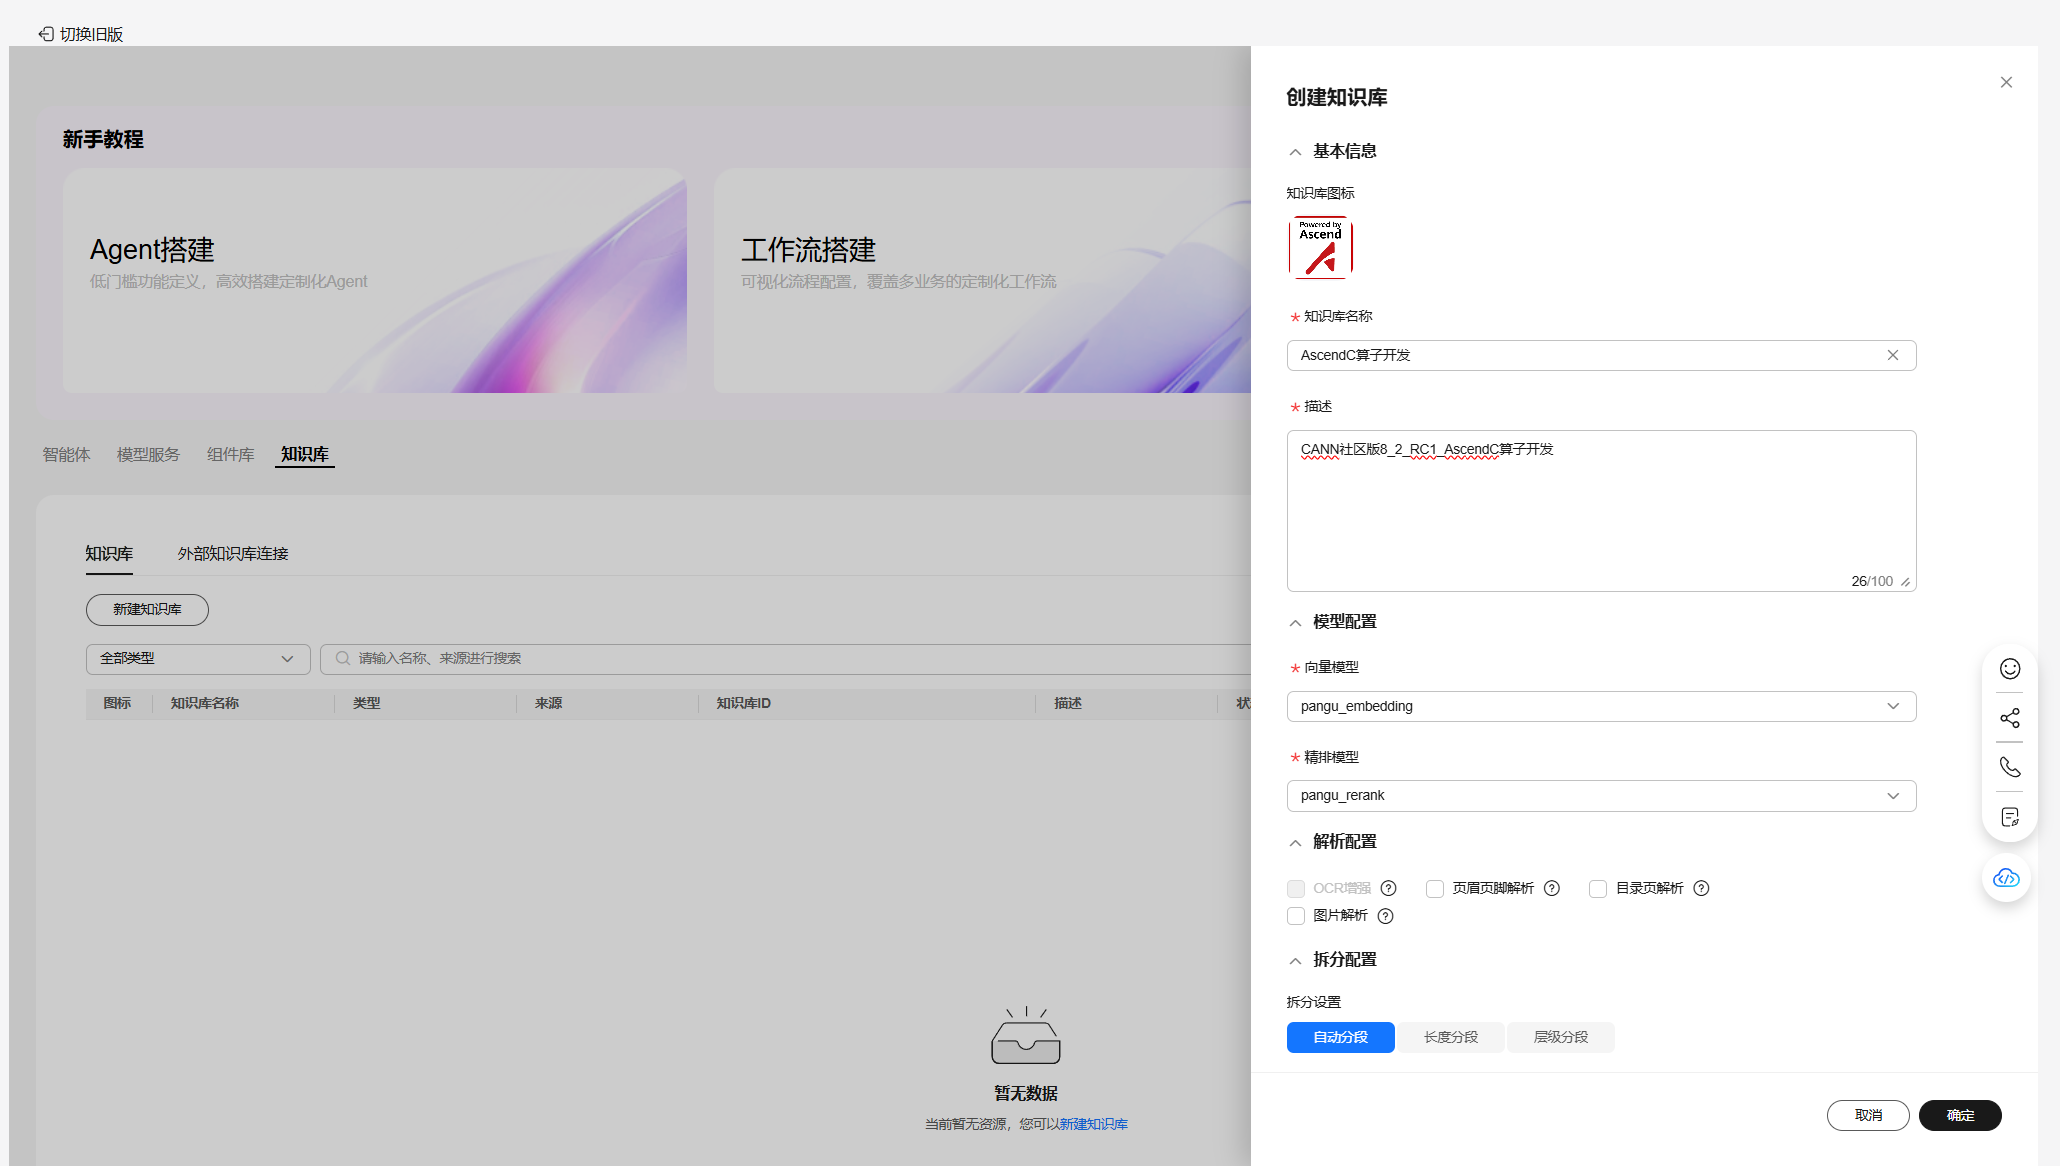Collapse the 基本信息 section
Viewport: 2060px width, 1166px height.
pyautogui.click(x=1295, y=152)
